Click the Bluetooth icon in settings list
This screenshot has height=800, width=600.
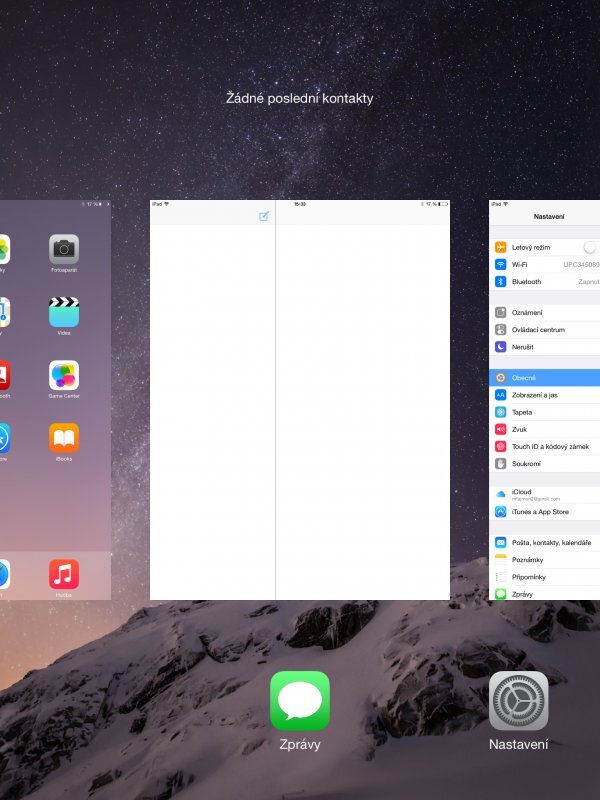point(501,282)
